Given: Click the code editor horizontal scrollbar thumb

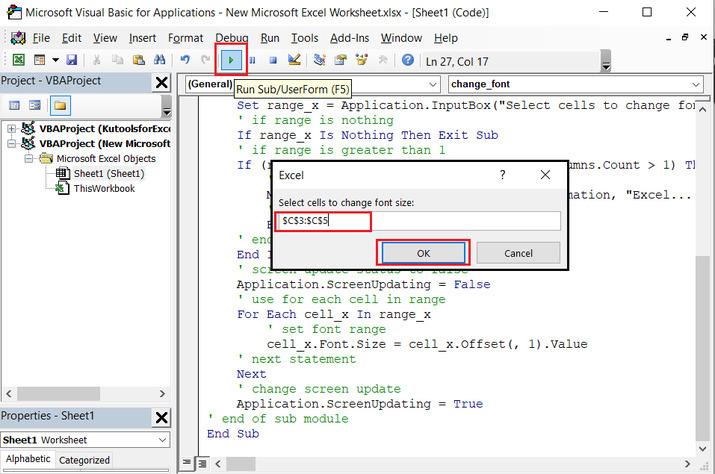Looking at the screenshot, I should [x=241, y=464].
